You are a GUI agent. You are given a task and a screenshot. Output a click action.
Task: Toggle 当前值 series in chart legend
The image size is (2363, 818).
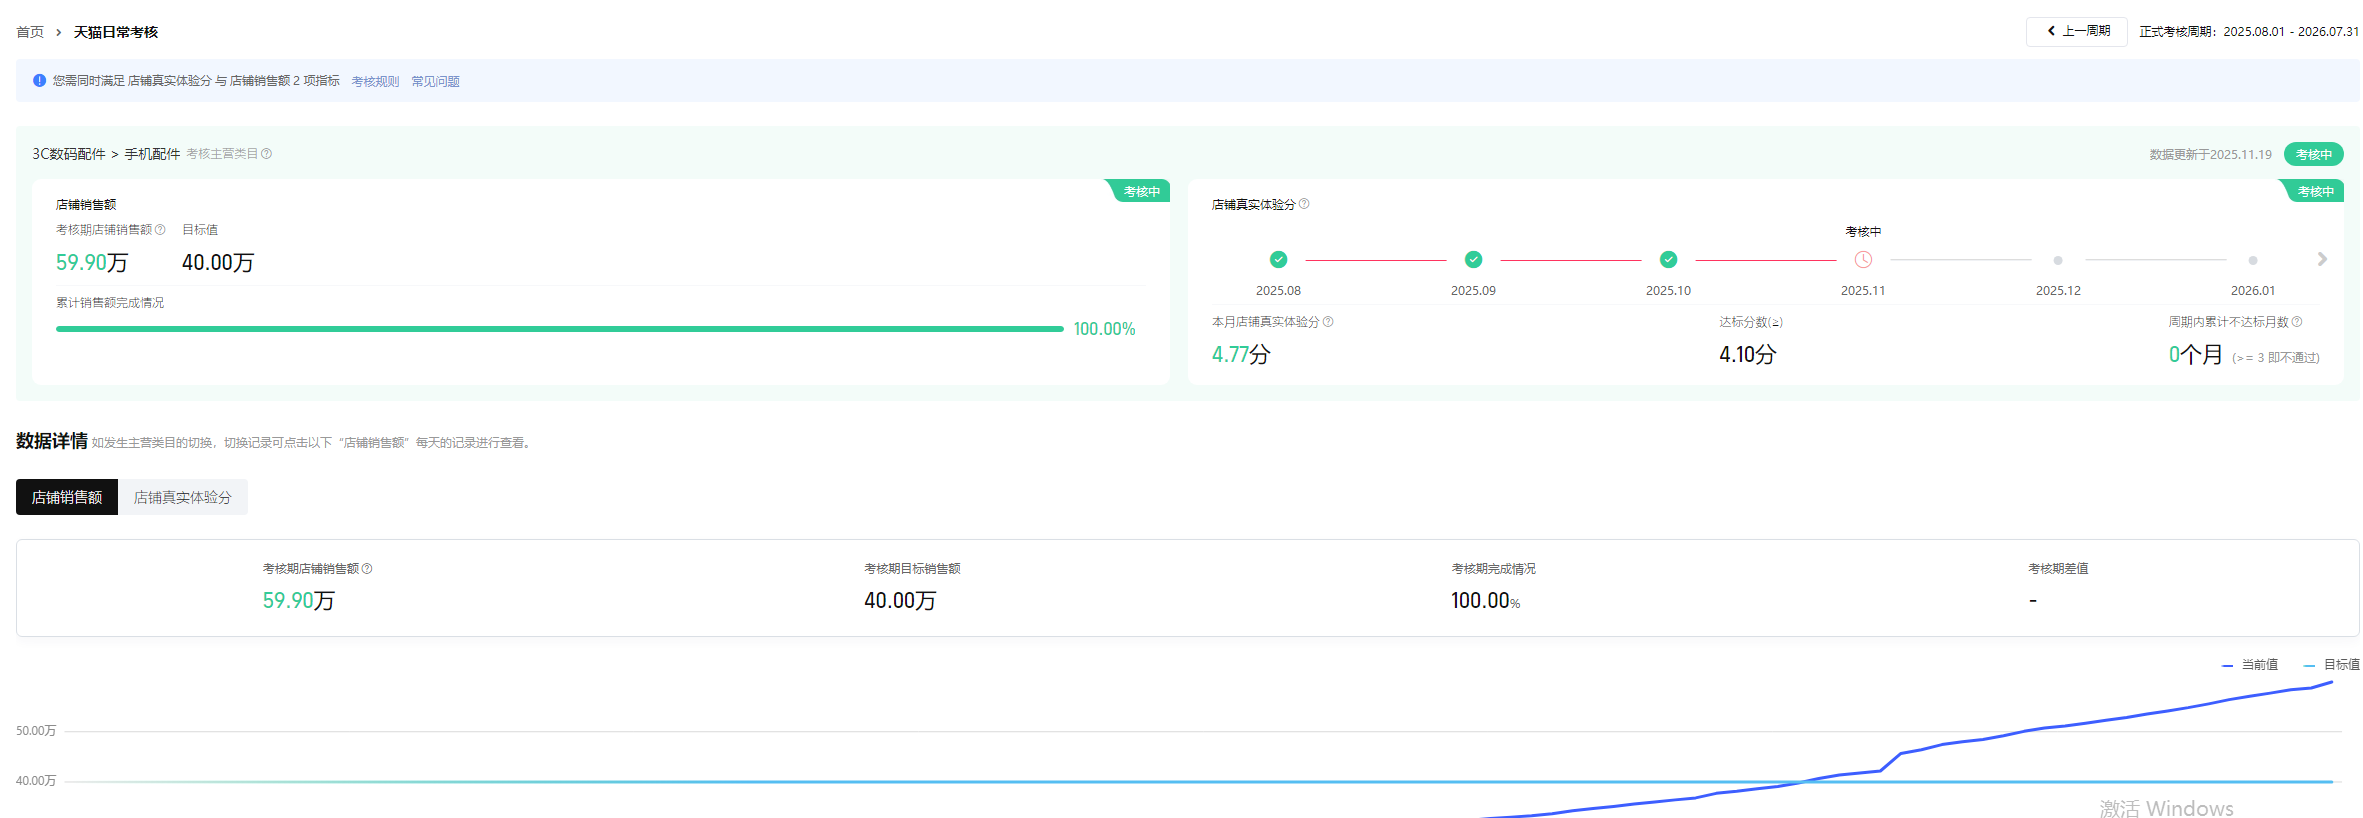pos(2250,665)
